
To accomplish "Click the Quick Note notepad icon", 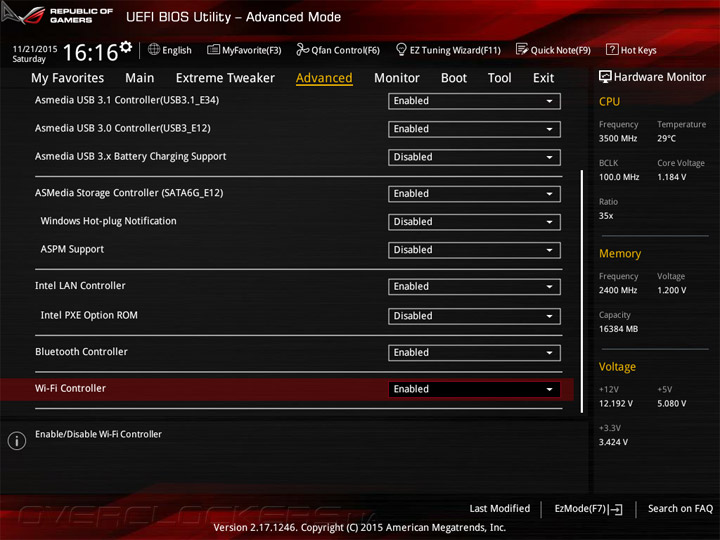I will click(522, 49).
